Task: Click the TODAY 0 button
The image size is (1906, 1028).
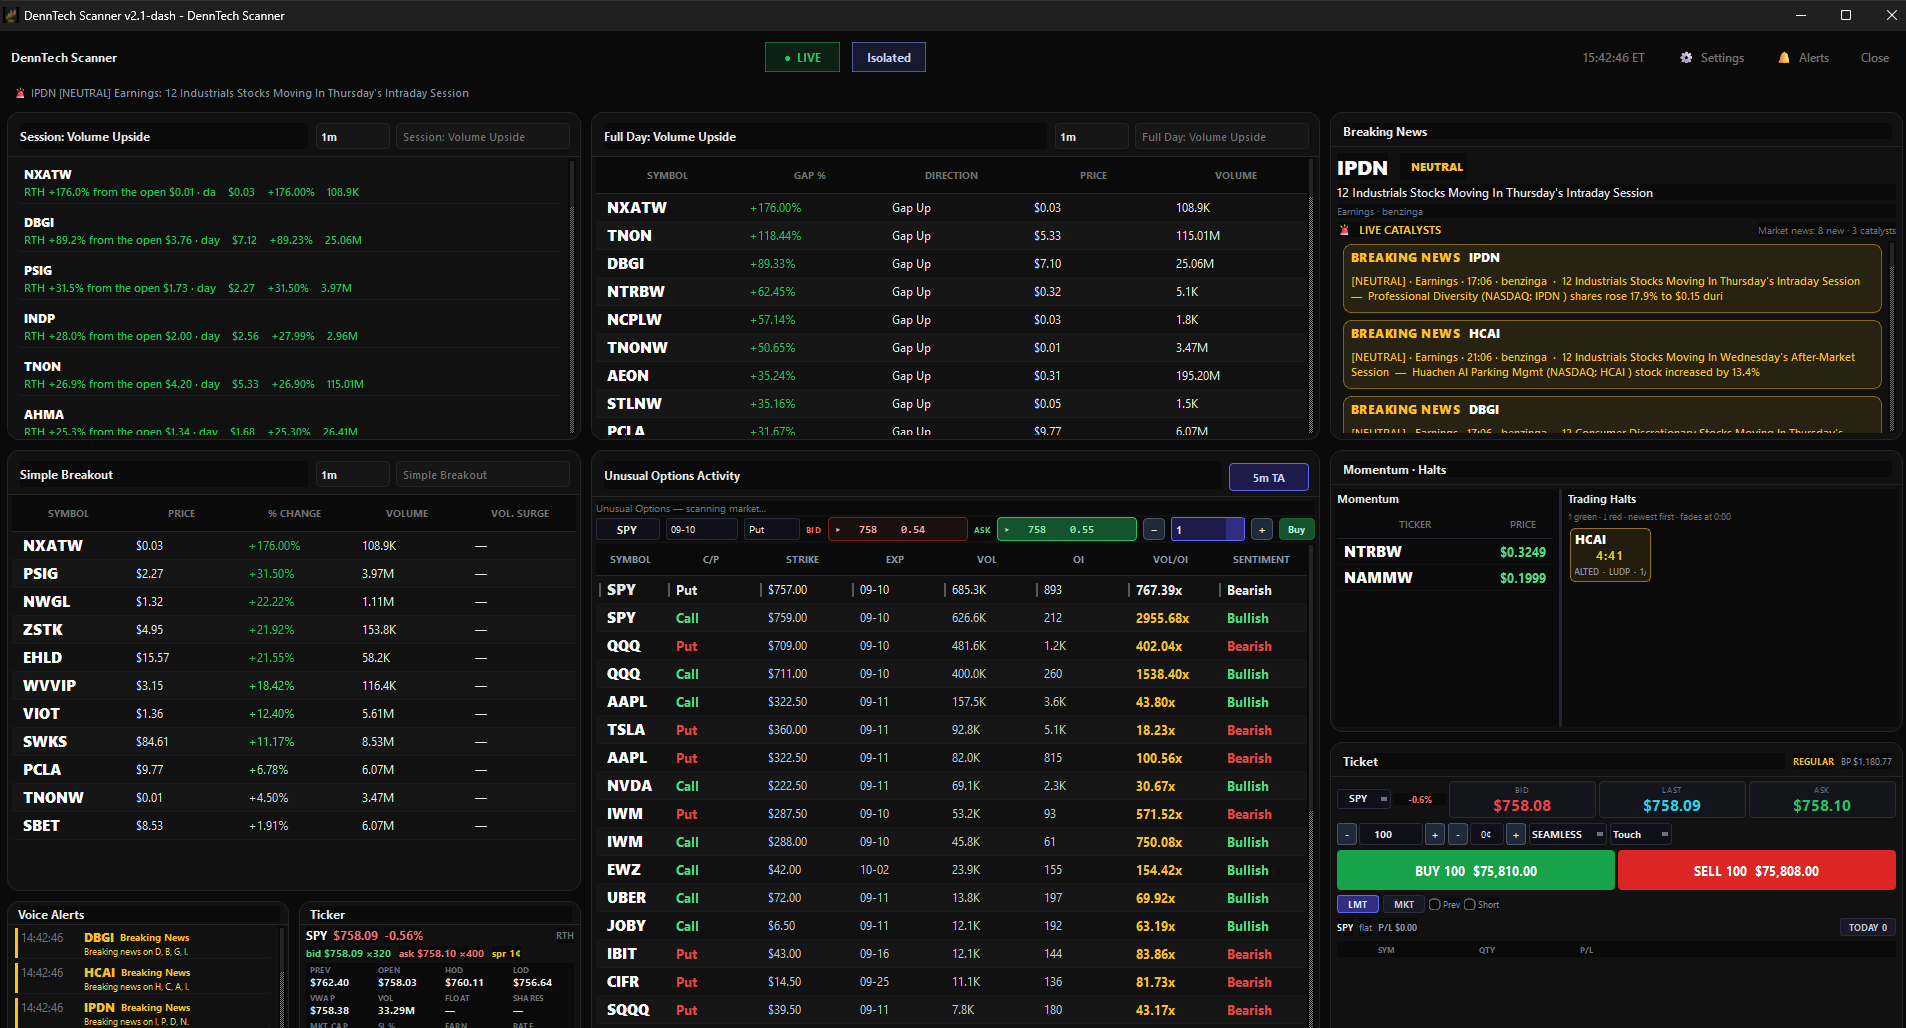Action: click(1867, 927)
